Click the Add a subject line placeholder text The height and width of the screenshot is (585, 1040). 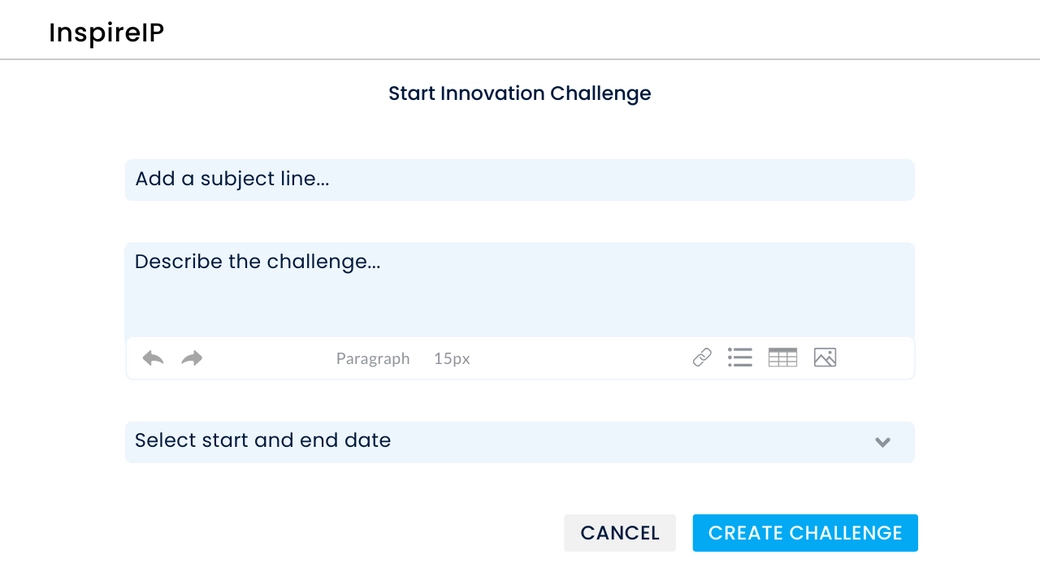pyautogui.click(x=232, y=180)
